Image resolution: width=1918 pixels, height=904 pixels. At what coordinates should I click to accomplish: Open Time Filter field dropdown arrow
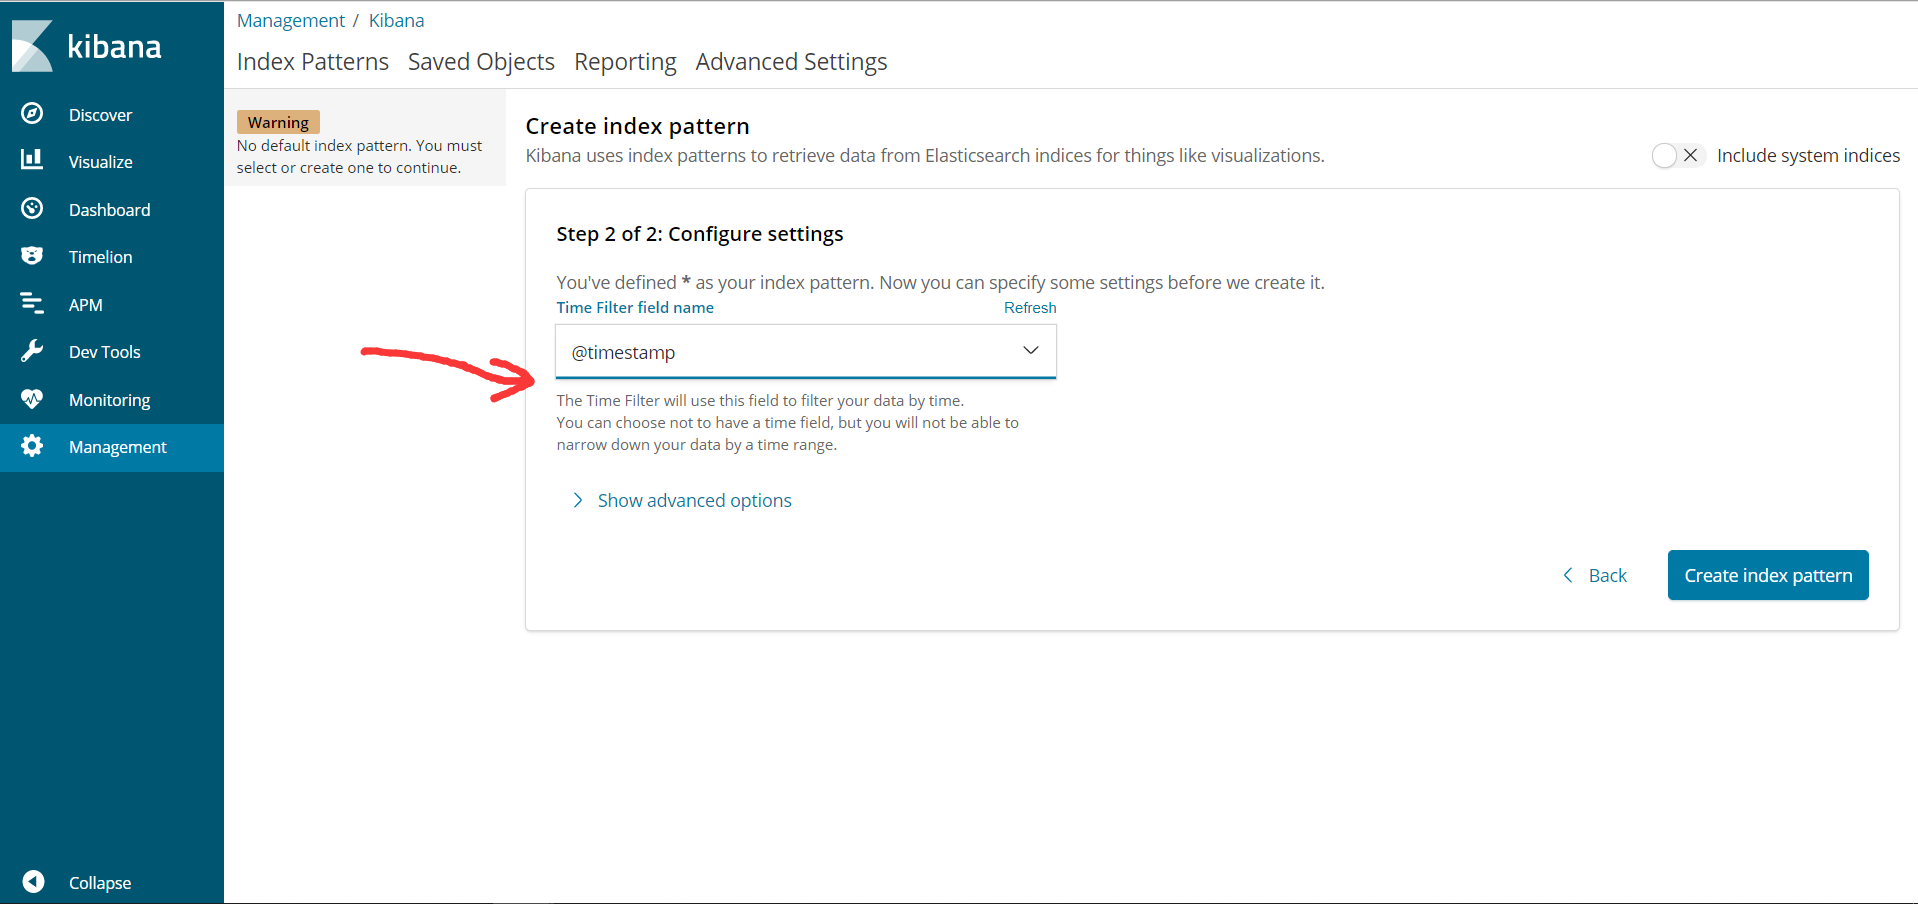[1031, 350]
